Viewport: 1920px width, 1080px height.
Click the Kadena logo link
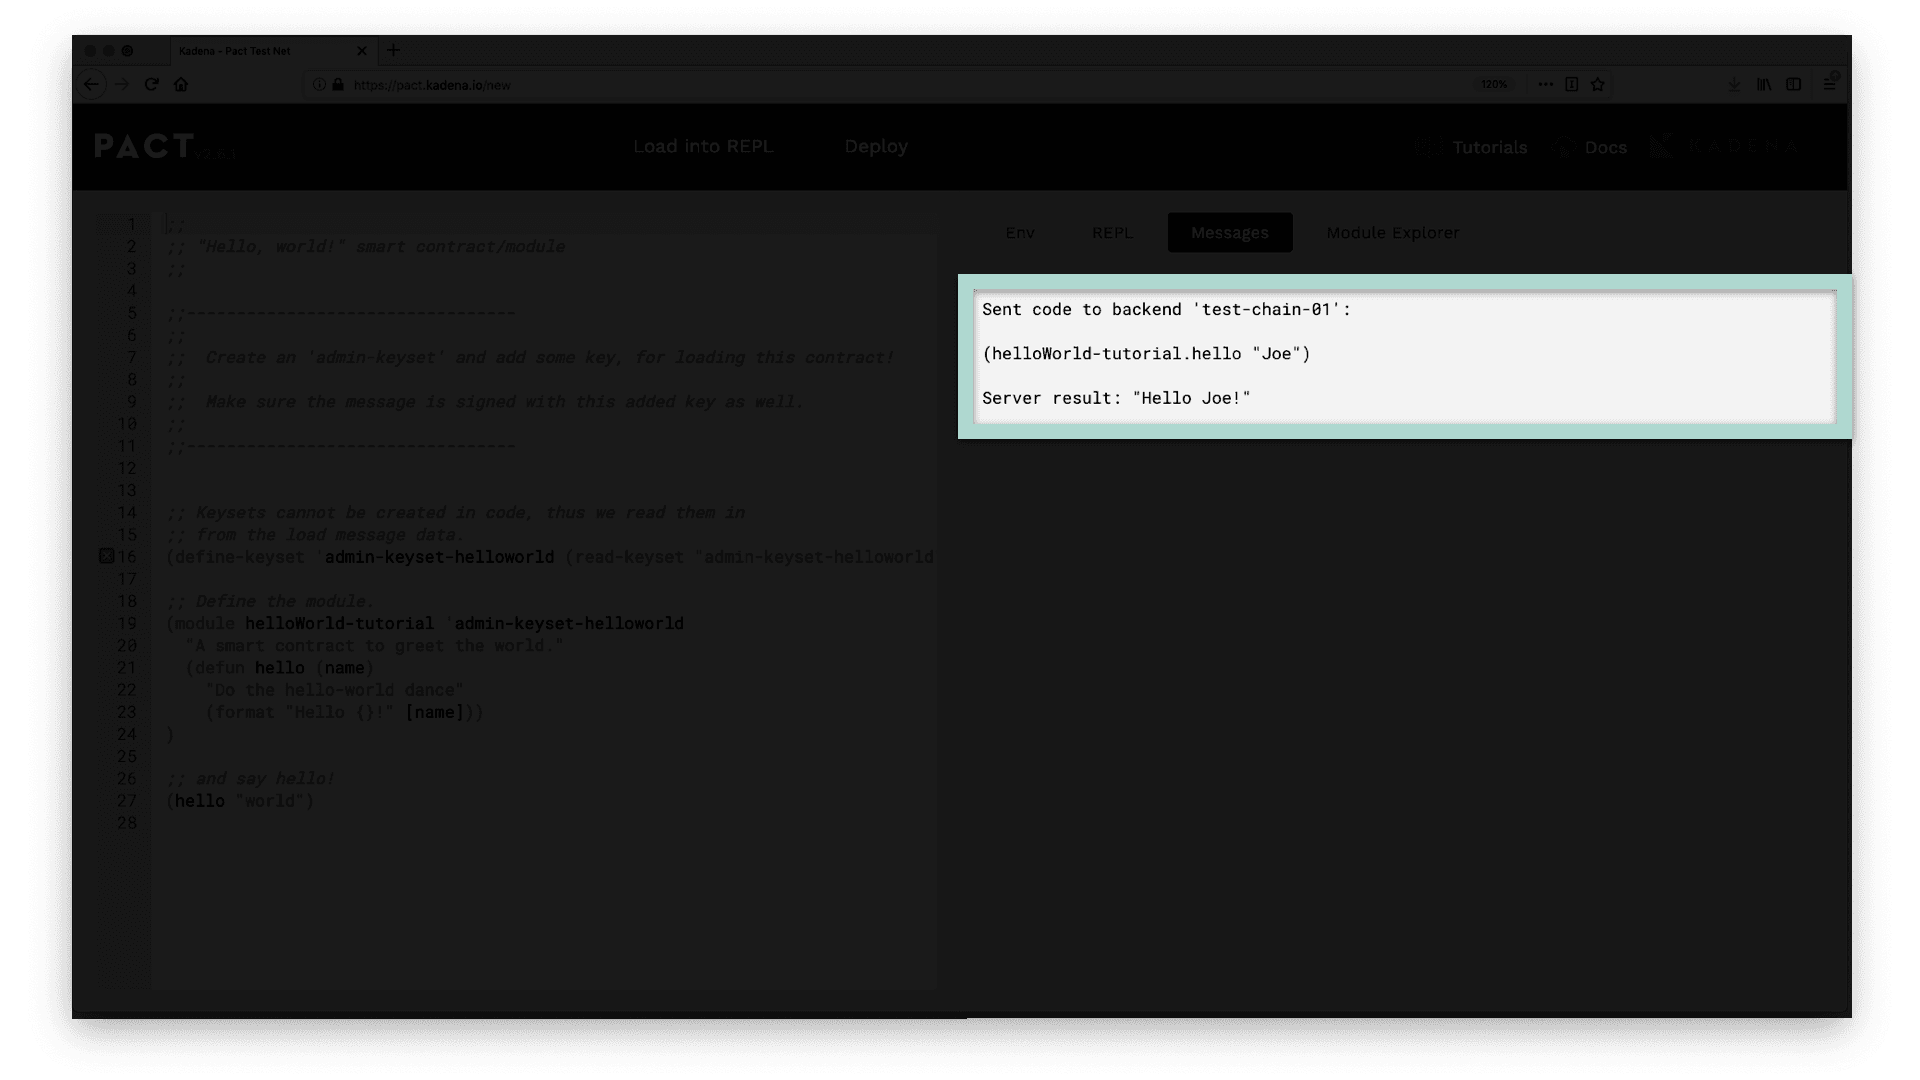(x=1723, y=146)
